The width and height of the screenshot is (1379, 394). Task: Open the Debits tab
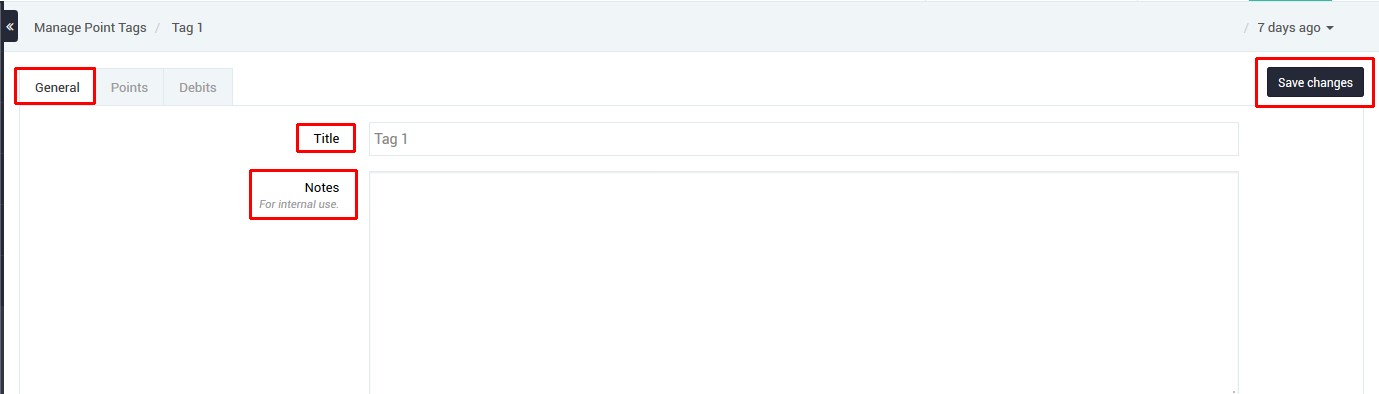198,87
